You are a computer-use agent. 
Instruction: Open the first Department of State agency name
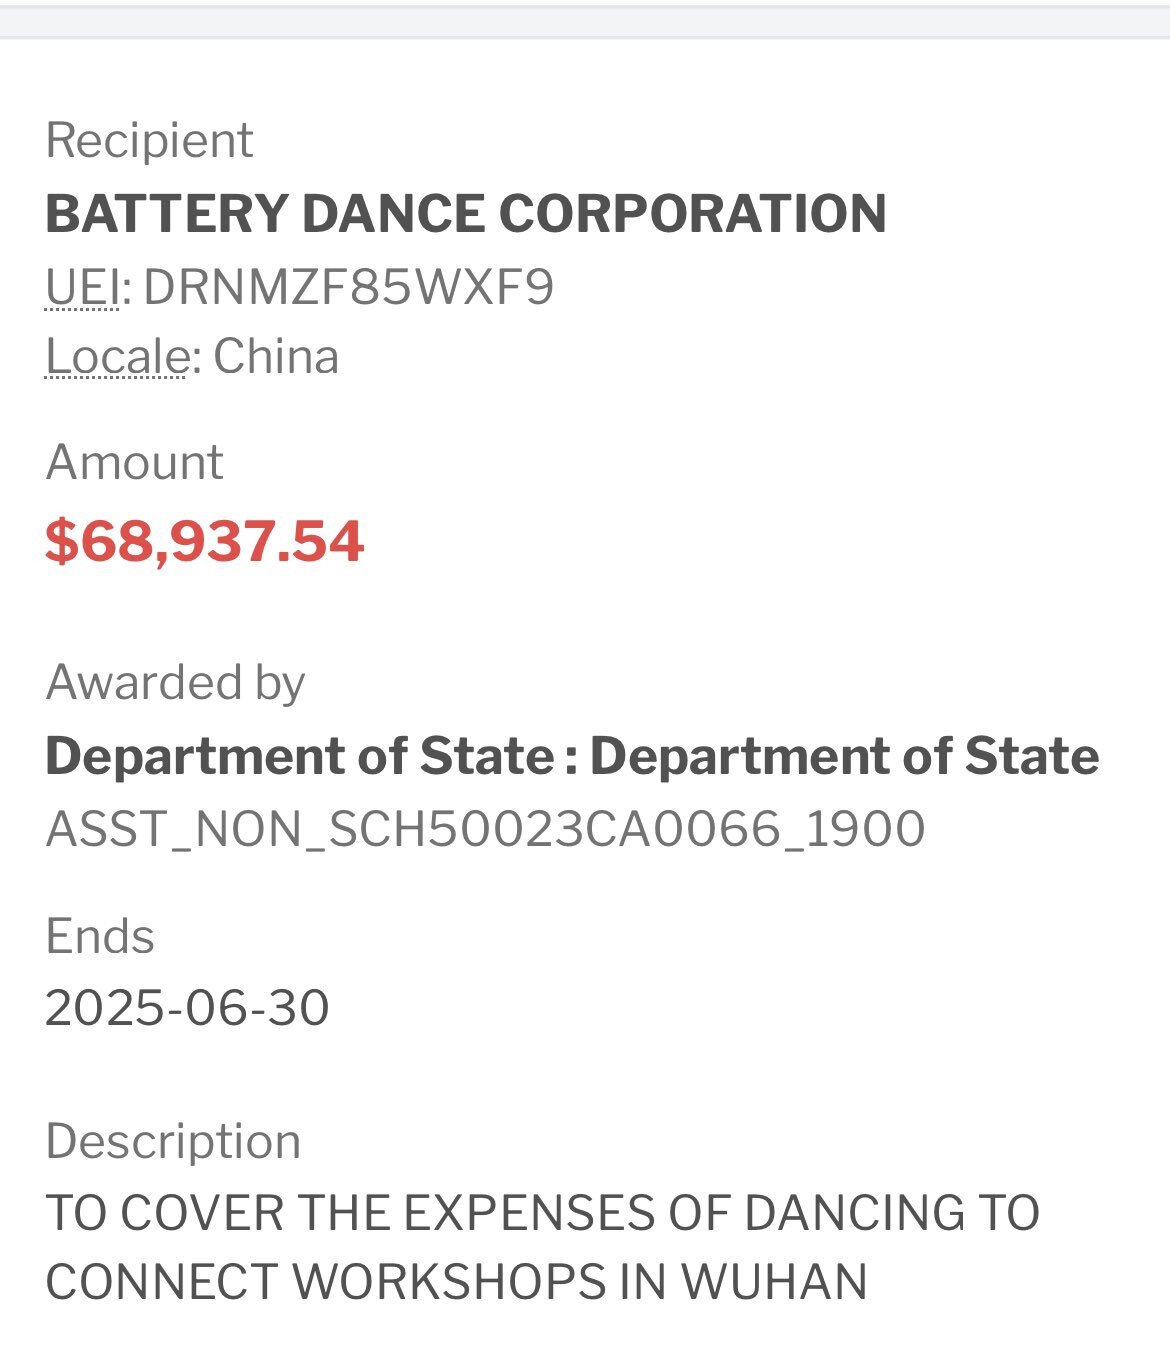[x=299, y=756]
